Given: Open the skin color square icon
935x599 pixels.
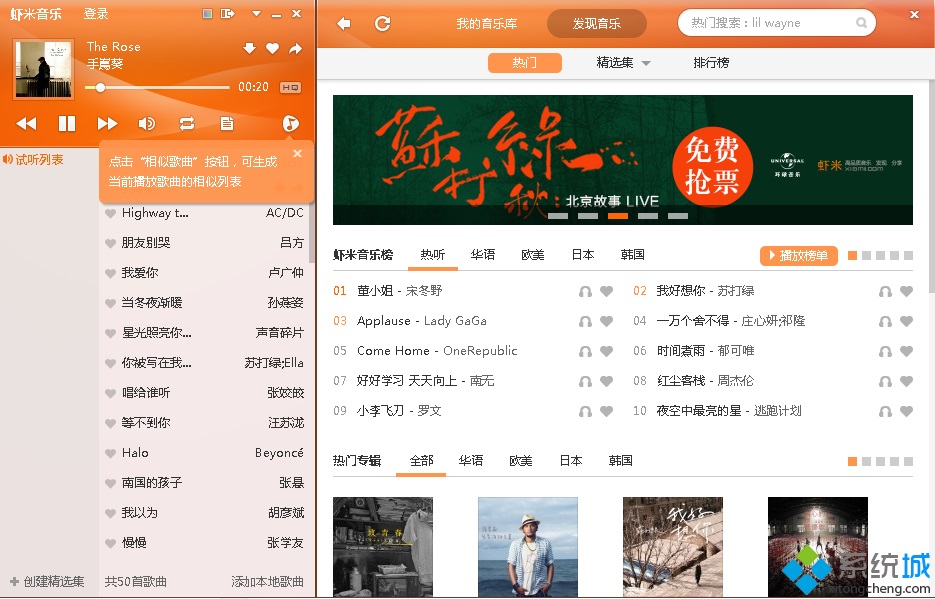Looking at the screenshot, I should pyautogui.click(x=208, y=13).
